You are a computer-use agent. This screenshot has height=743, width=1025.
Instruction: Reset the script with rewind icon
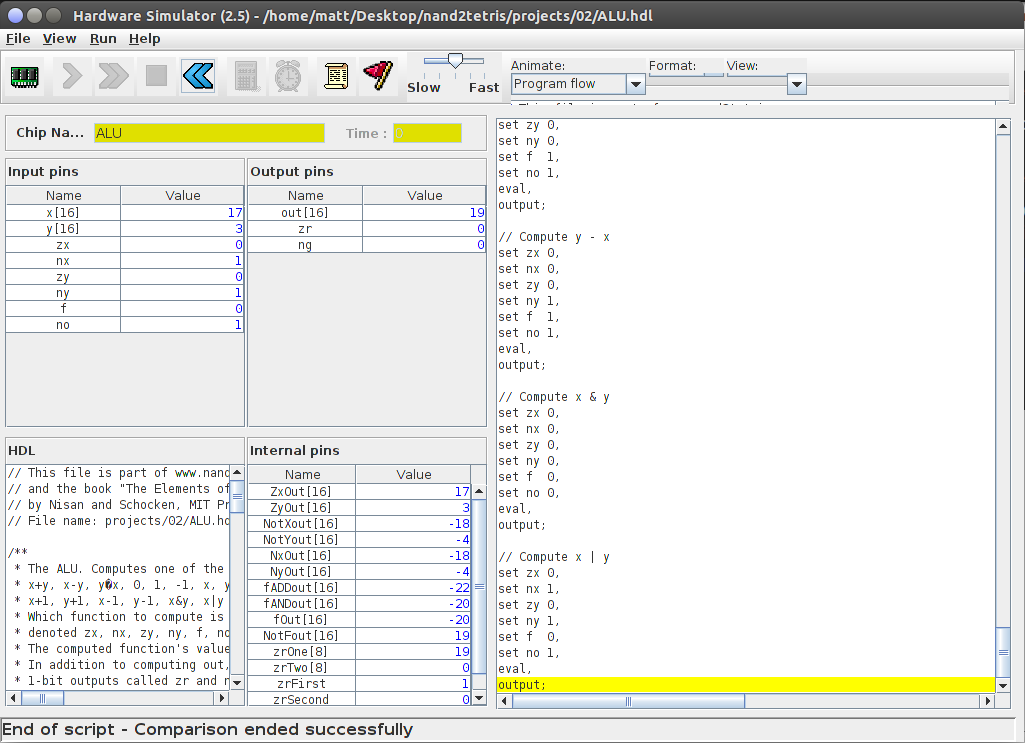tap(198, 75)
